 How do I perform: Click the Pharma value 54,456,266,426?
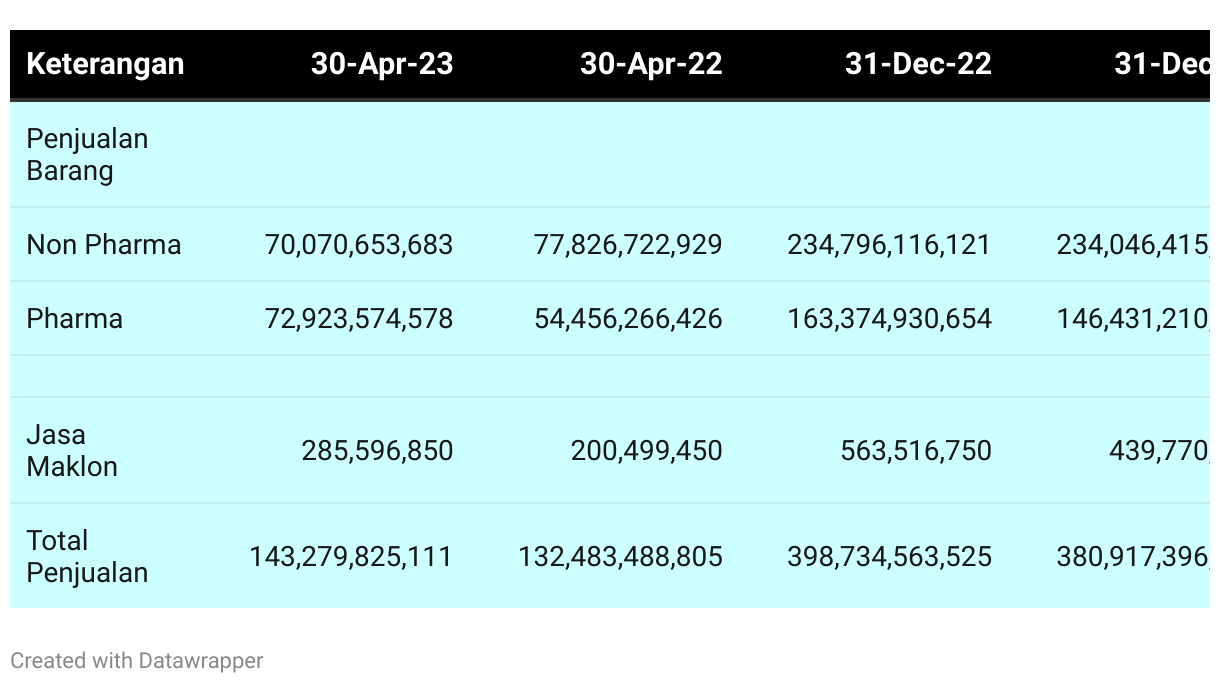(x=628, y=318)
